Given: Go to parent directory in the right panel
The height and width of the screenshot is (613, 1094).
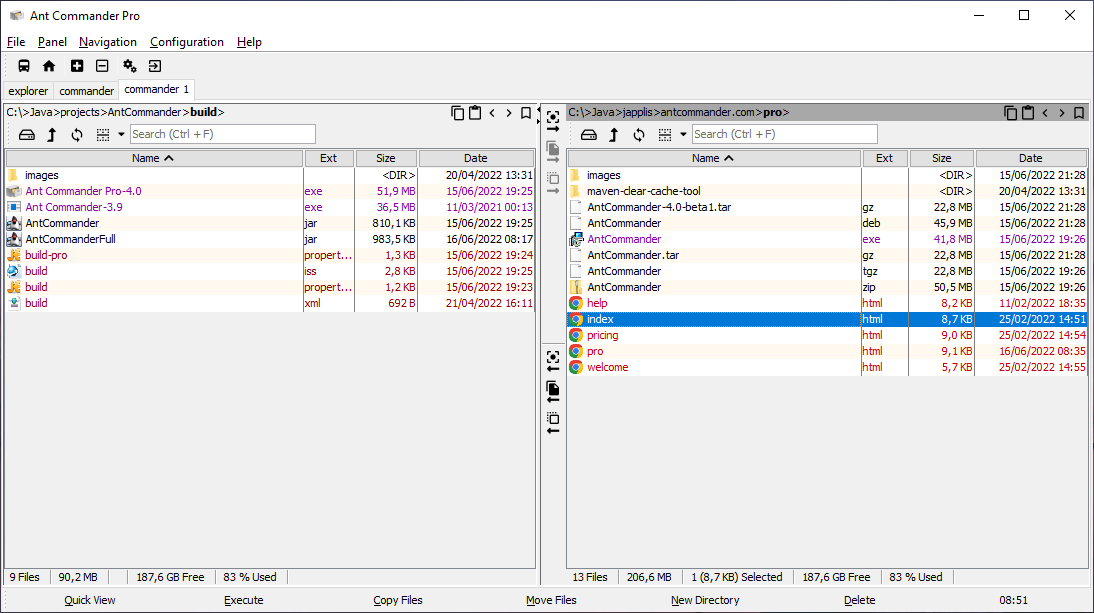Looking at the screenshot, I should pos(614,135).
